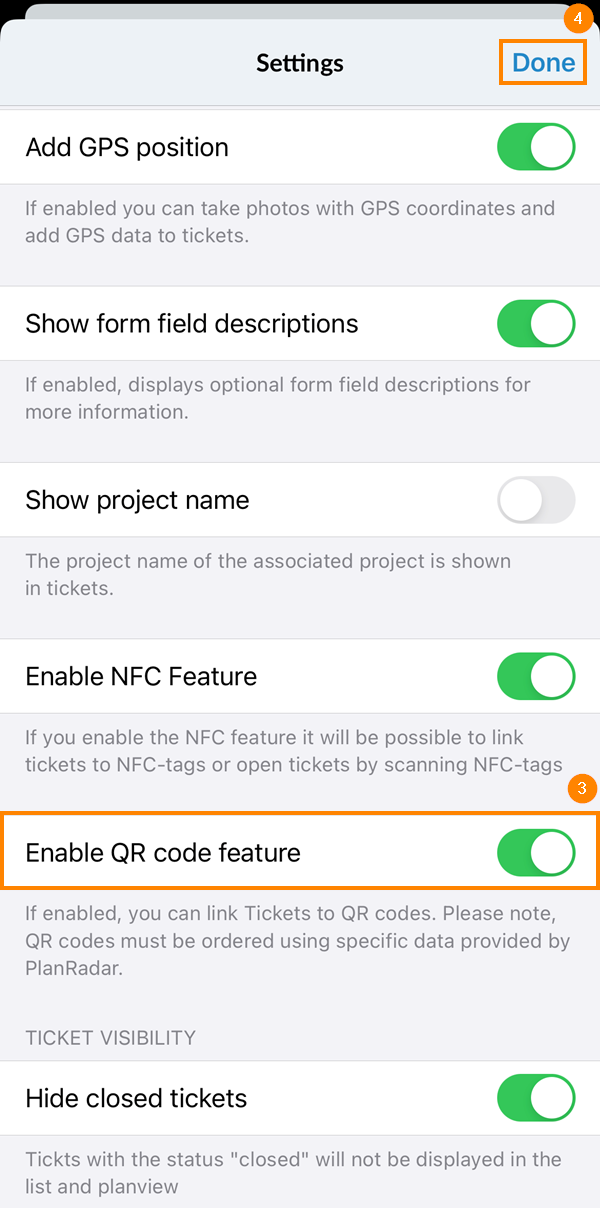Toggle the Hide closed tickets switch
Image resolution: width=600 pixels, height=1208 pixels.
[x=536, y=1098]
